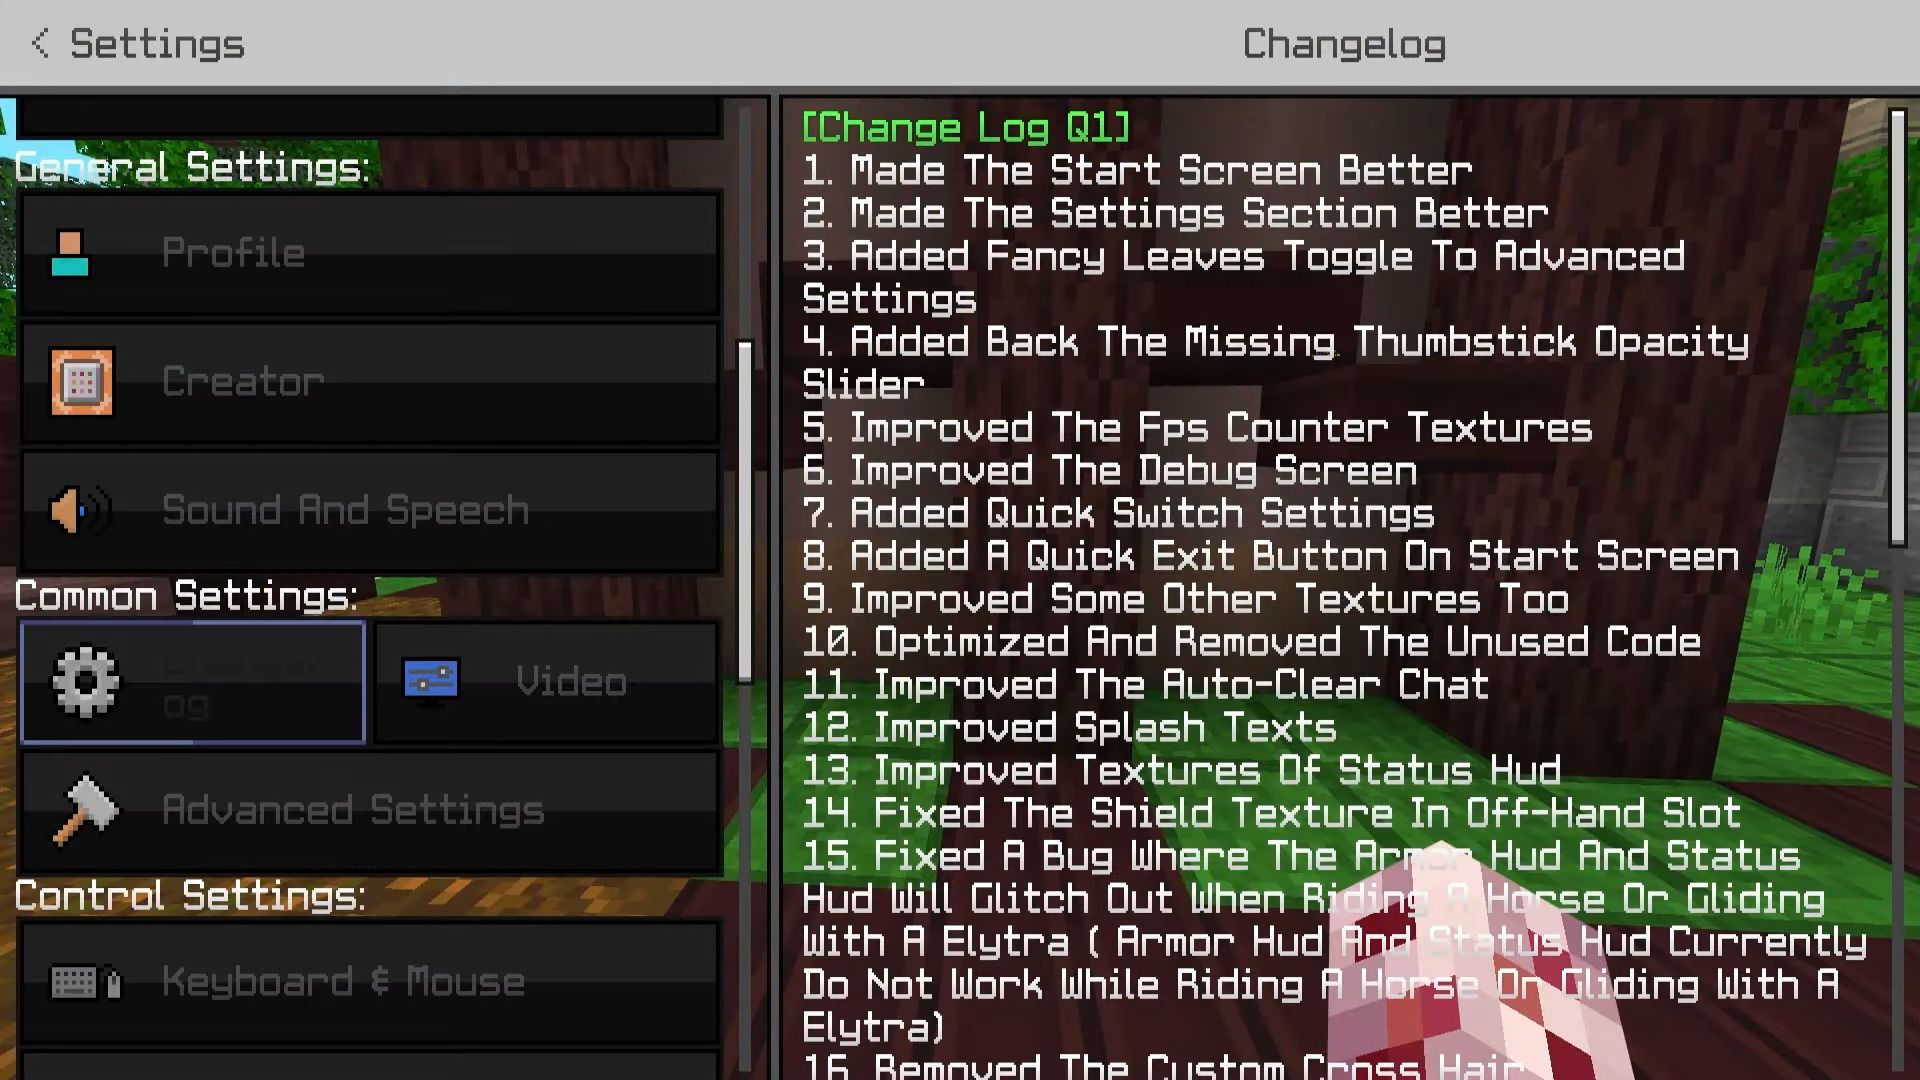Go back via the Settings header label

[x=157, y=44]
